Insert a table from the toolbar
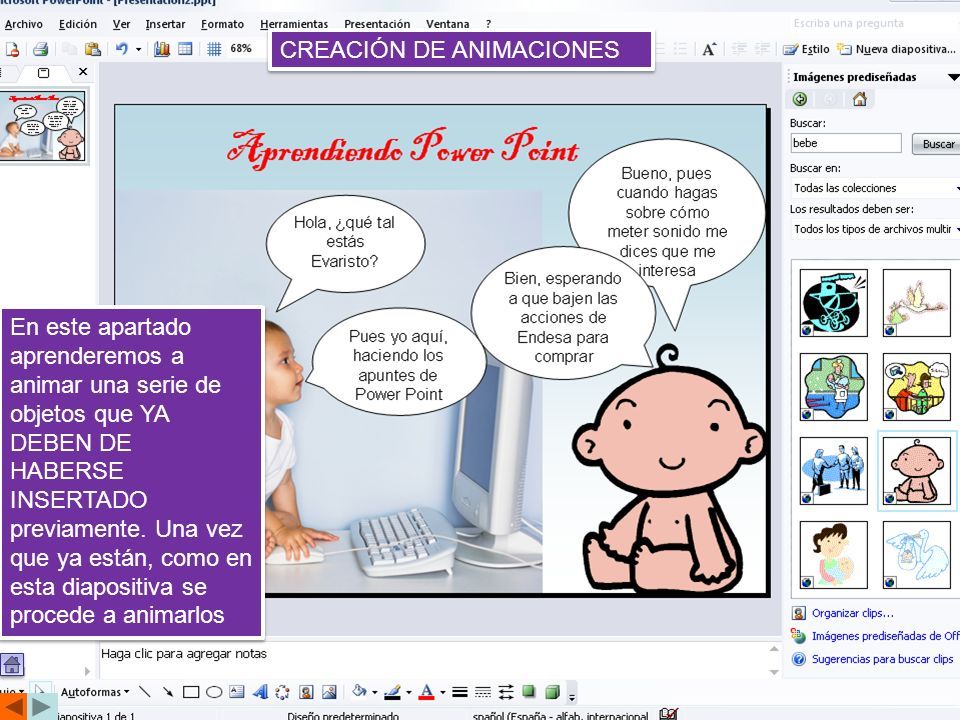 tap(185, 49)
